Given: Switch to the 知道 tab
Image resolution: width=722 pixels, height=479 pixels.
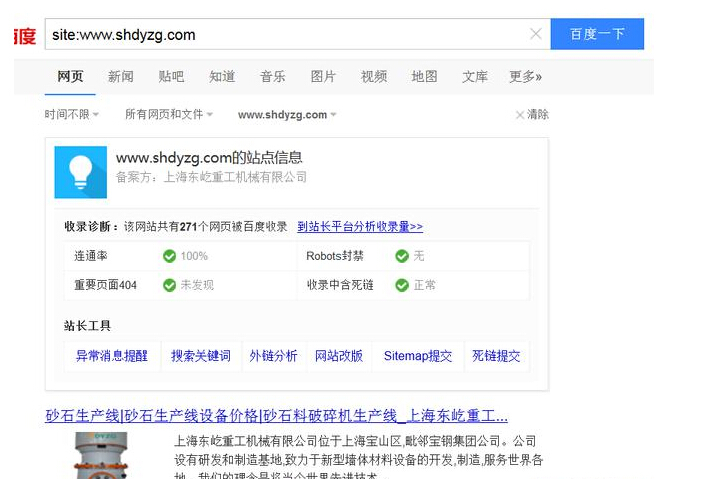Looking at the screenshot, I should (x=222, y=76).
